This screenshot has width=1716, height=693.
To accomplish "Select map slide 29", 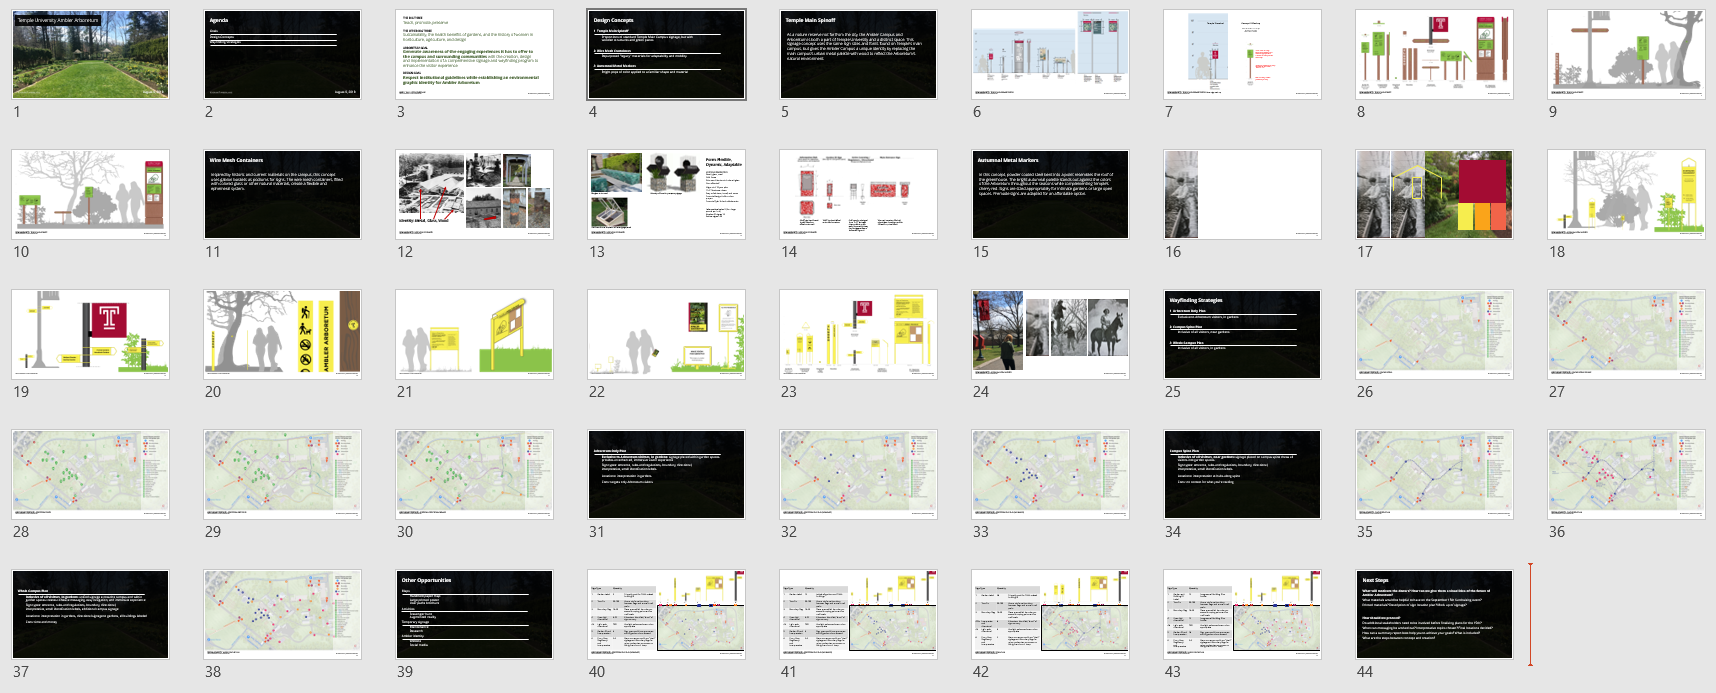I will 283,475.
